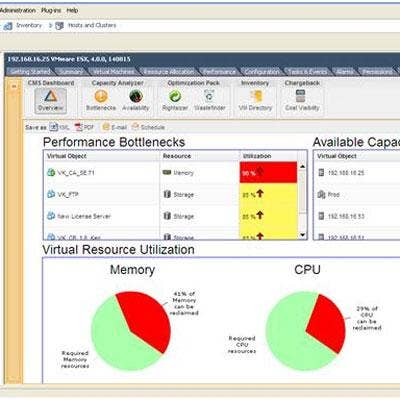Click the bottlenecks list scroll down arrow
The height and width of the screenshot is (400, 400).
302,235
